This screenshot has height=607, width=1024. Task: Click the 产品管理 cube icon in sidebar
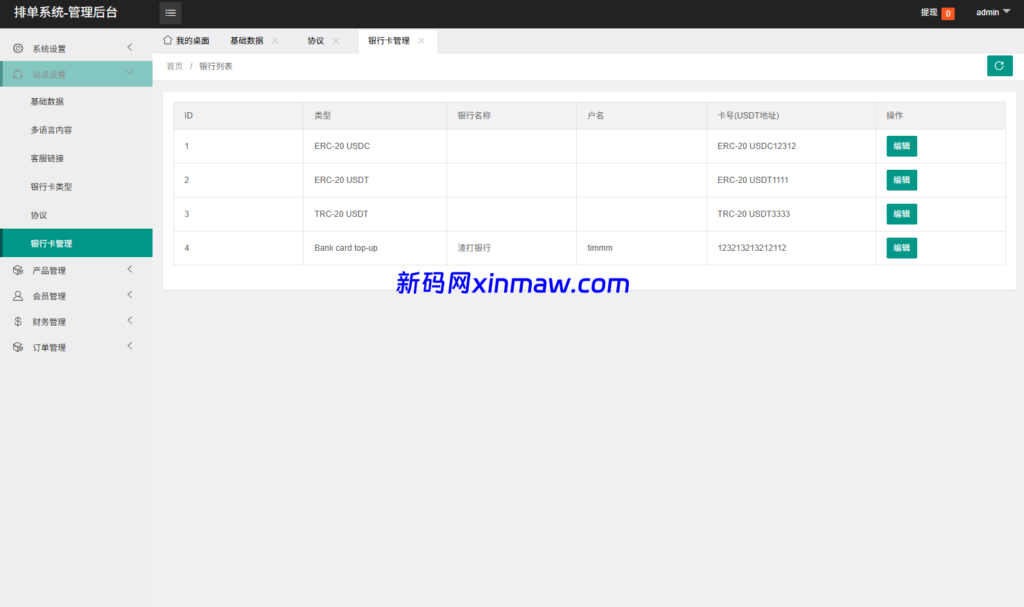[16, 269]
